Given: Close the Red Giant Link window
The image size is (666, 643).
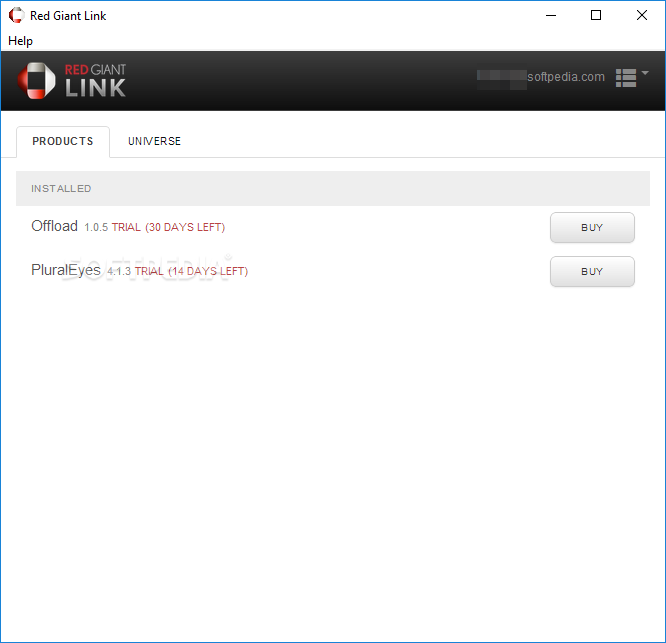Looking at the screenshot, I should pyautogui.click(x=642, y=16).
